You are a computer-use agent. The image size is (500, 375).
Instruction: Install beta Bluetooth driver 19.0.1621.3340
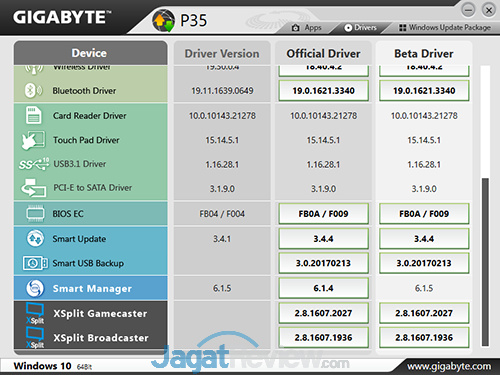click(424, 91)
